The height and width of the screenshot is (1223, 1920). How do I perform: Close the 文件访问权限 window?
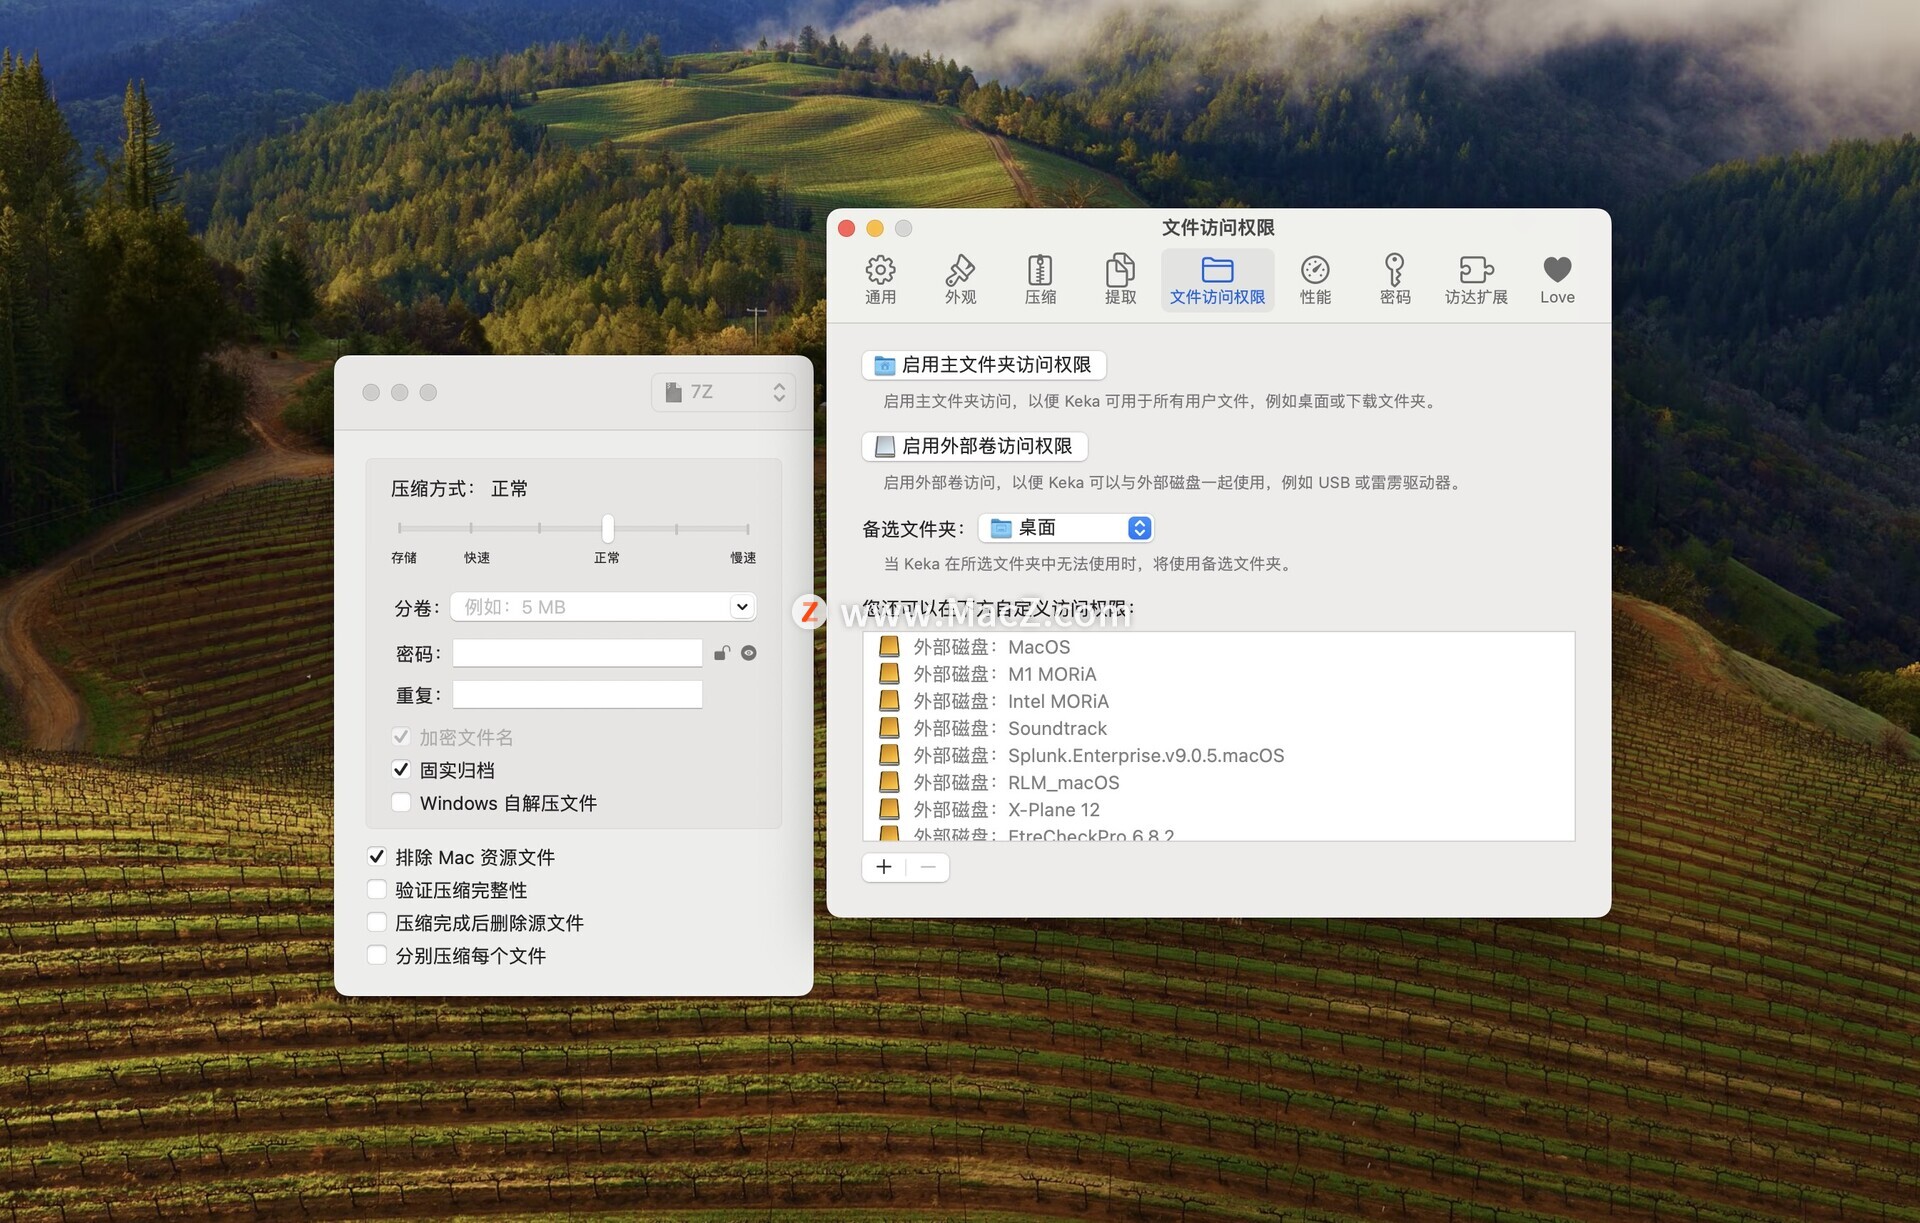[x=846, y=228]
